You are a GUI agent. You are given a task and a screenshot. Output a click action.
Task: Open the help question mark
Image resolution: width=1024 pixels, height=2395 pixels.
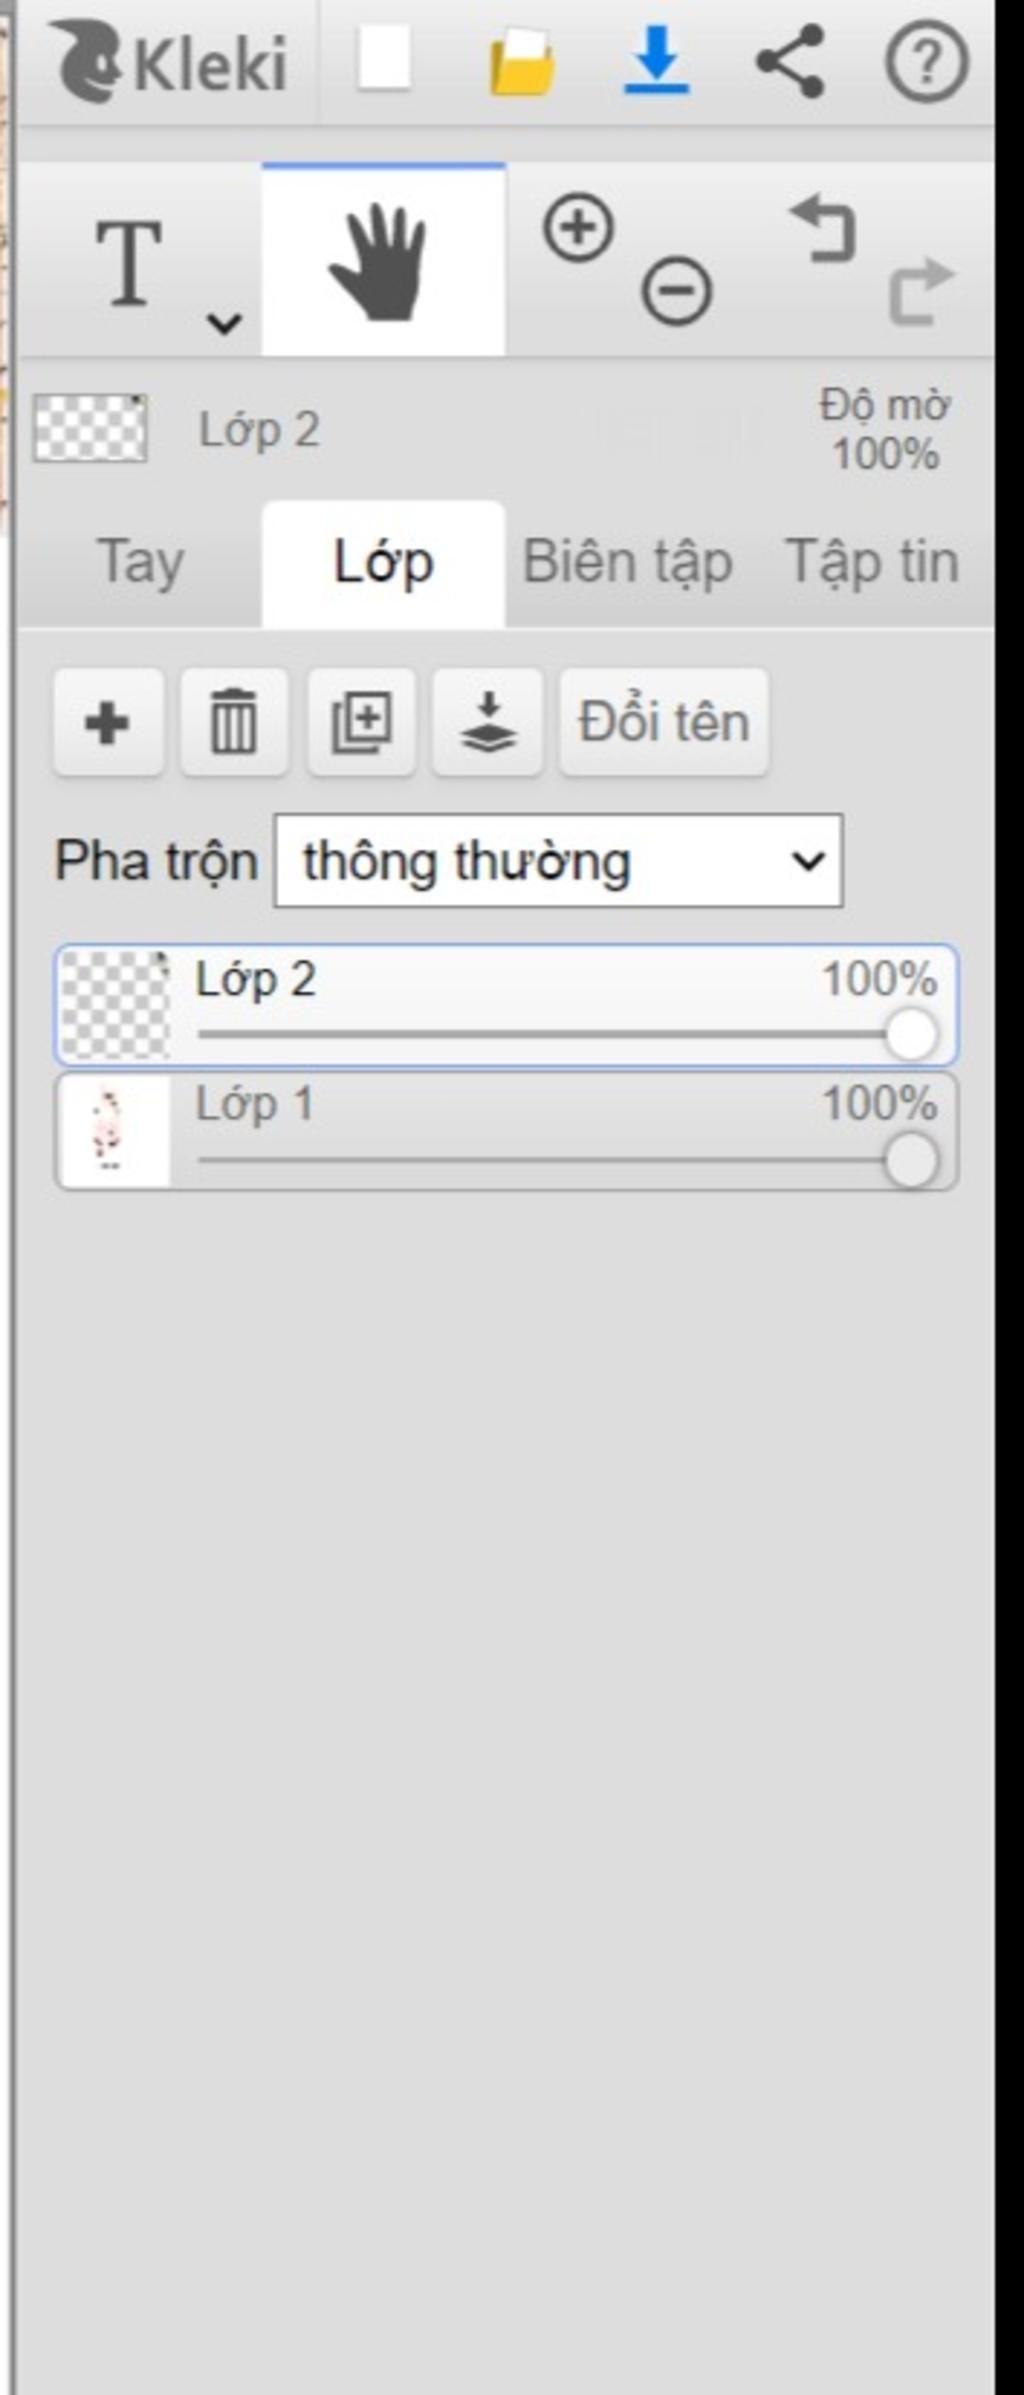coord(926,62)
